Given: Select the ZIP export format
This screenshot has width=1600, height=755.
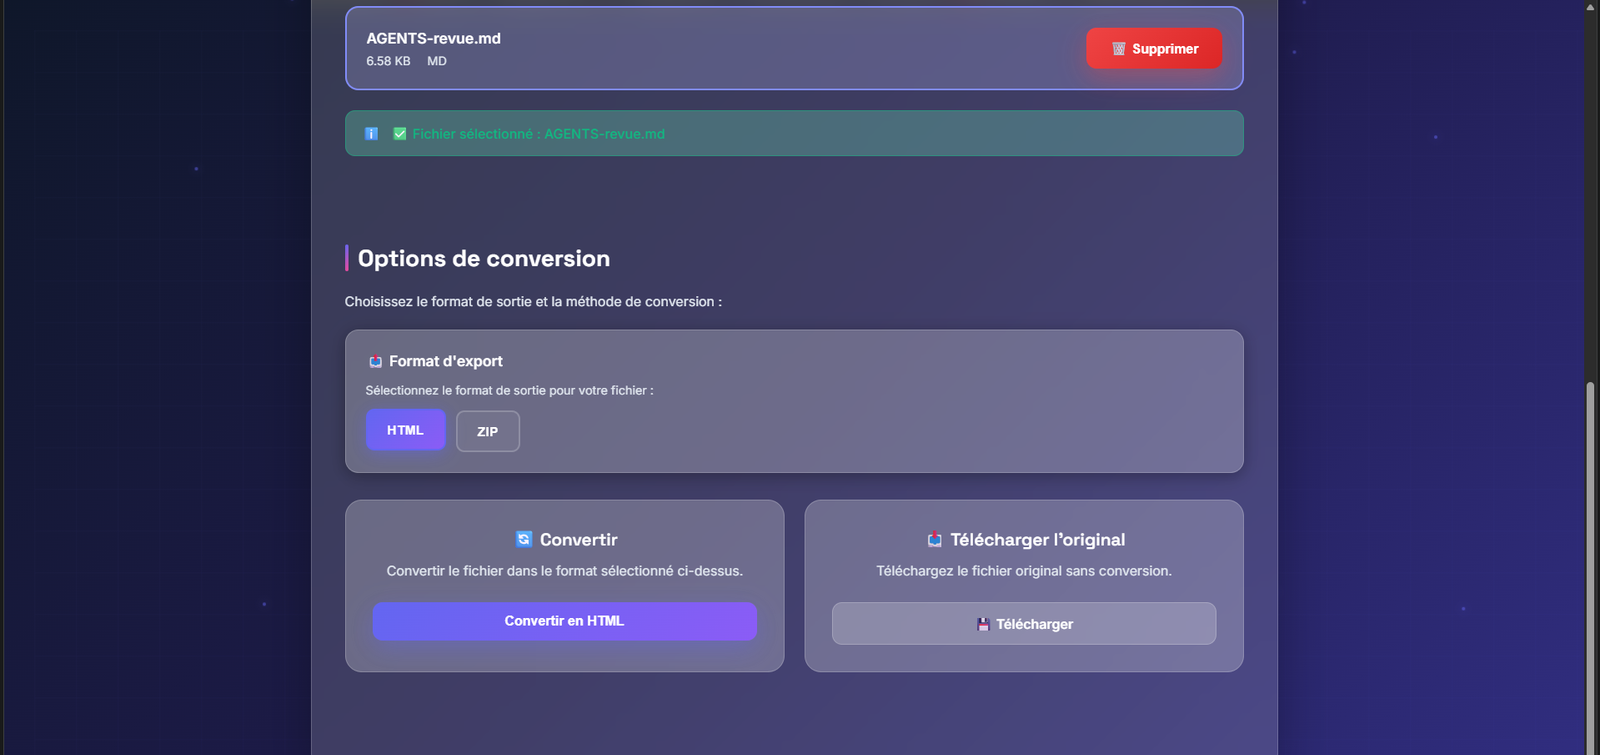Looking at the screenshot, I should (x=488, y=431).
